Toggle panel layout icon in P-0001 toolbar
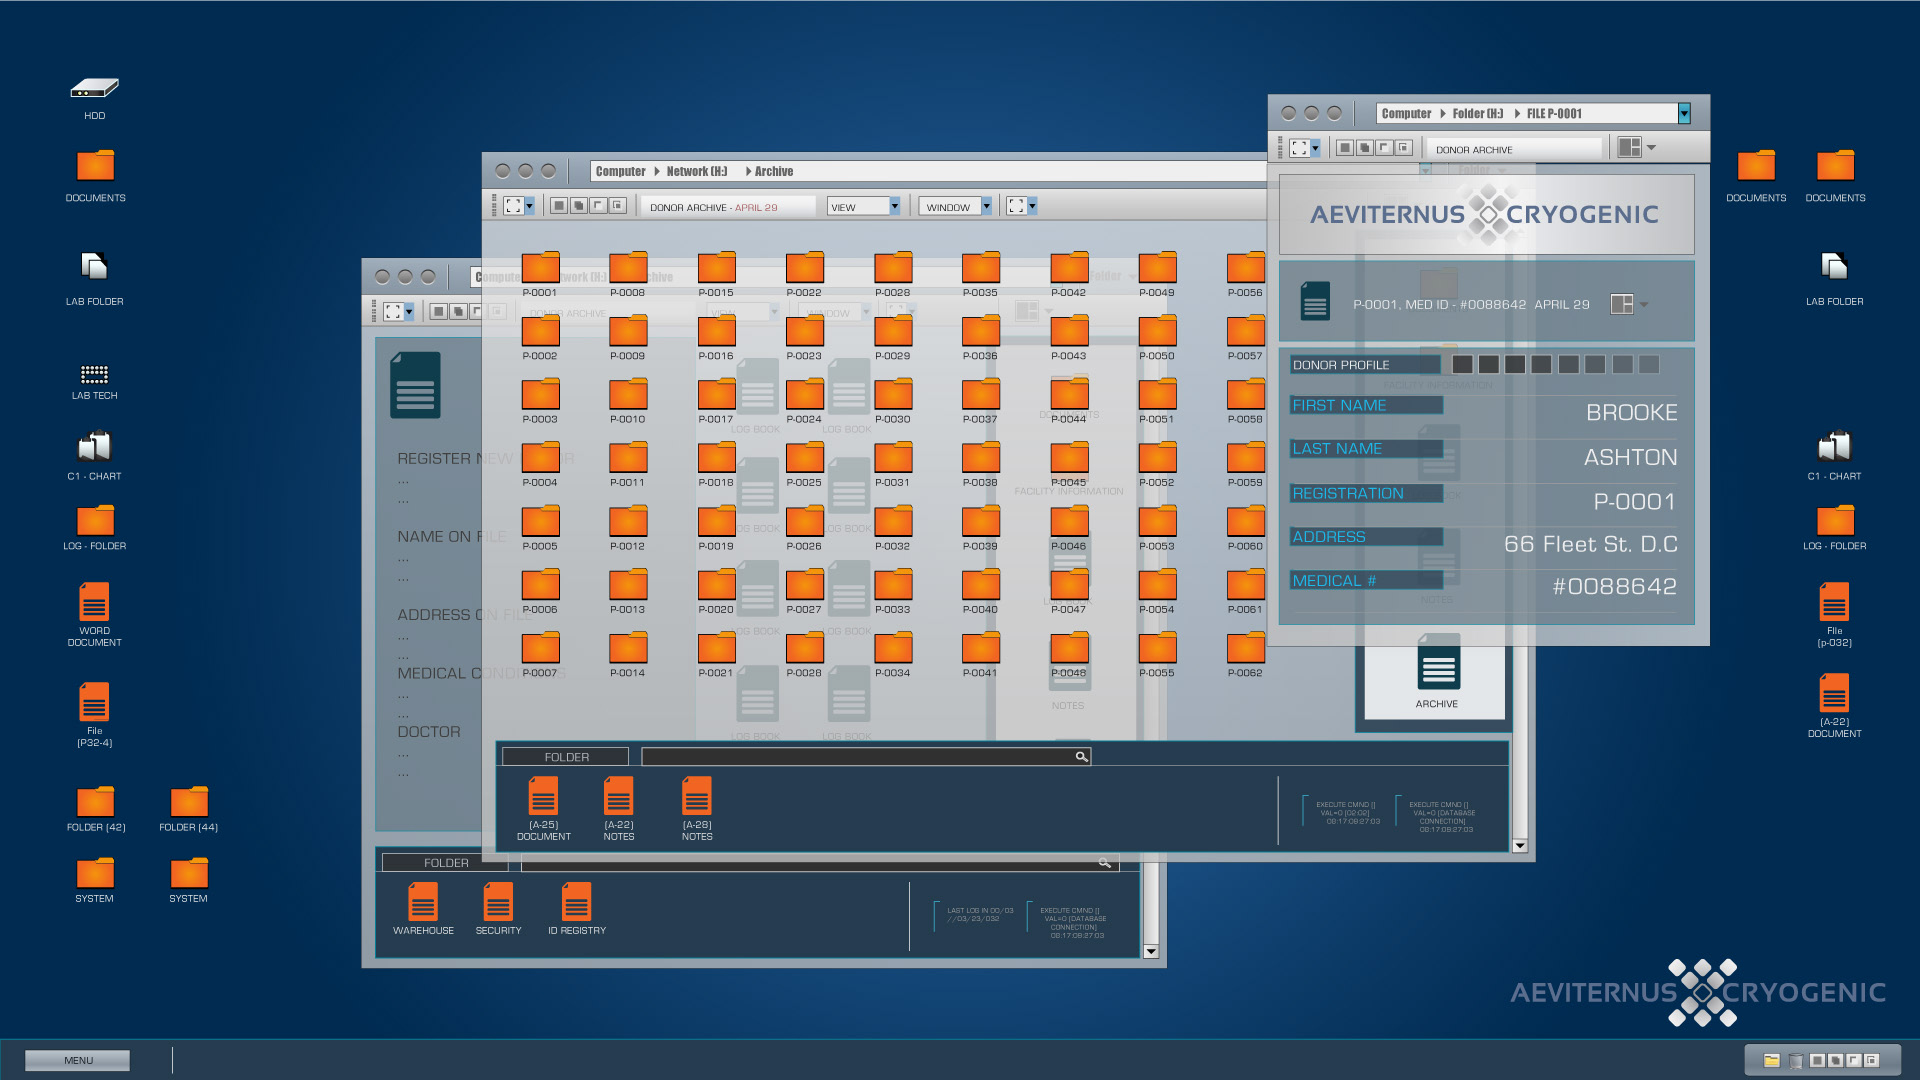The image size is (1920, 1080). pyautogui.click(x=1629, y=148)
